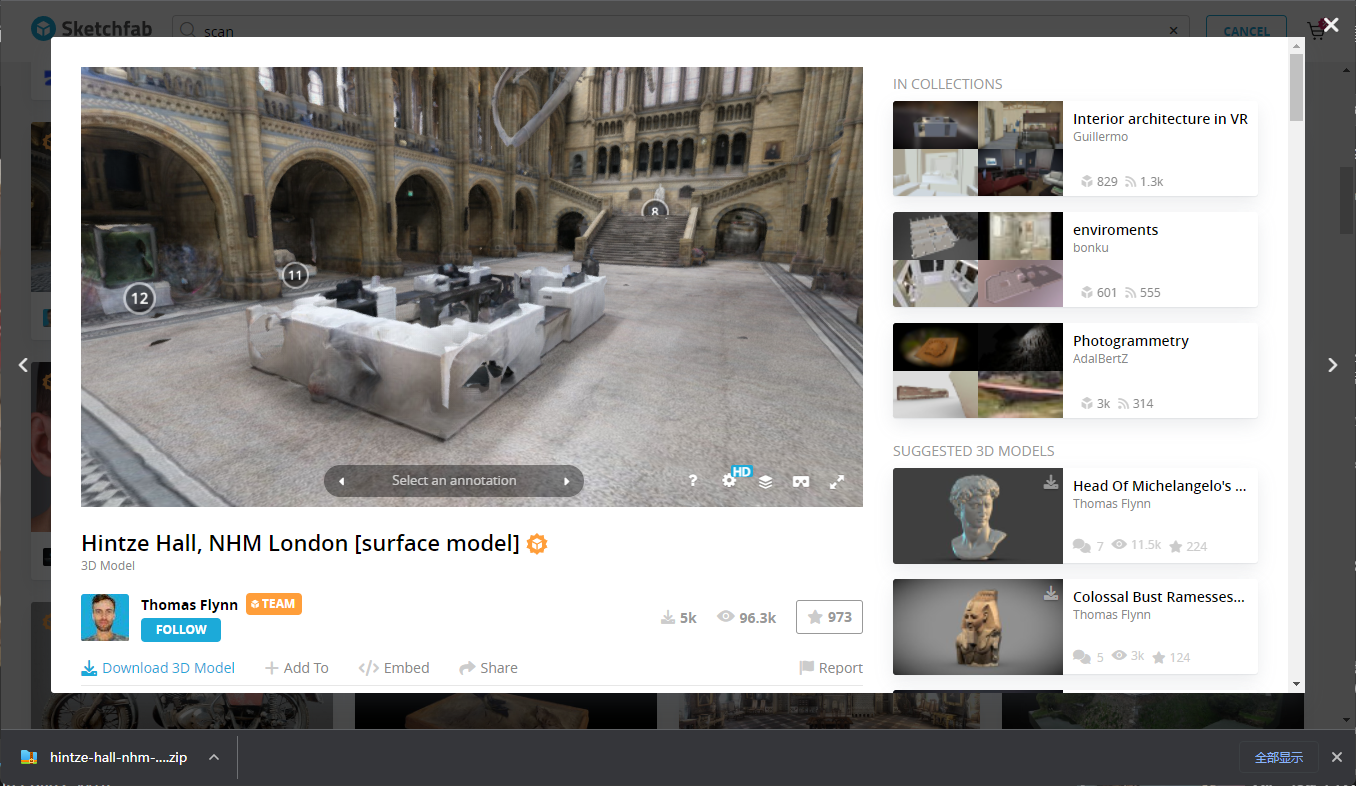Viewport: 1356px width, 786px height.
Task: Click the 124 likes star on Ramesses card
Action: click(1172, 657)
